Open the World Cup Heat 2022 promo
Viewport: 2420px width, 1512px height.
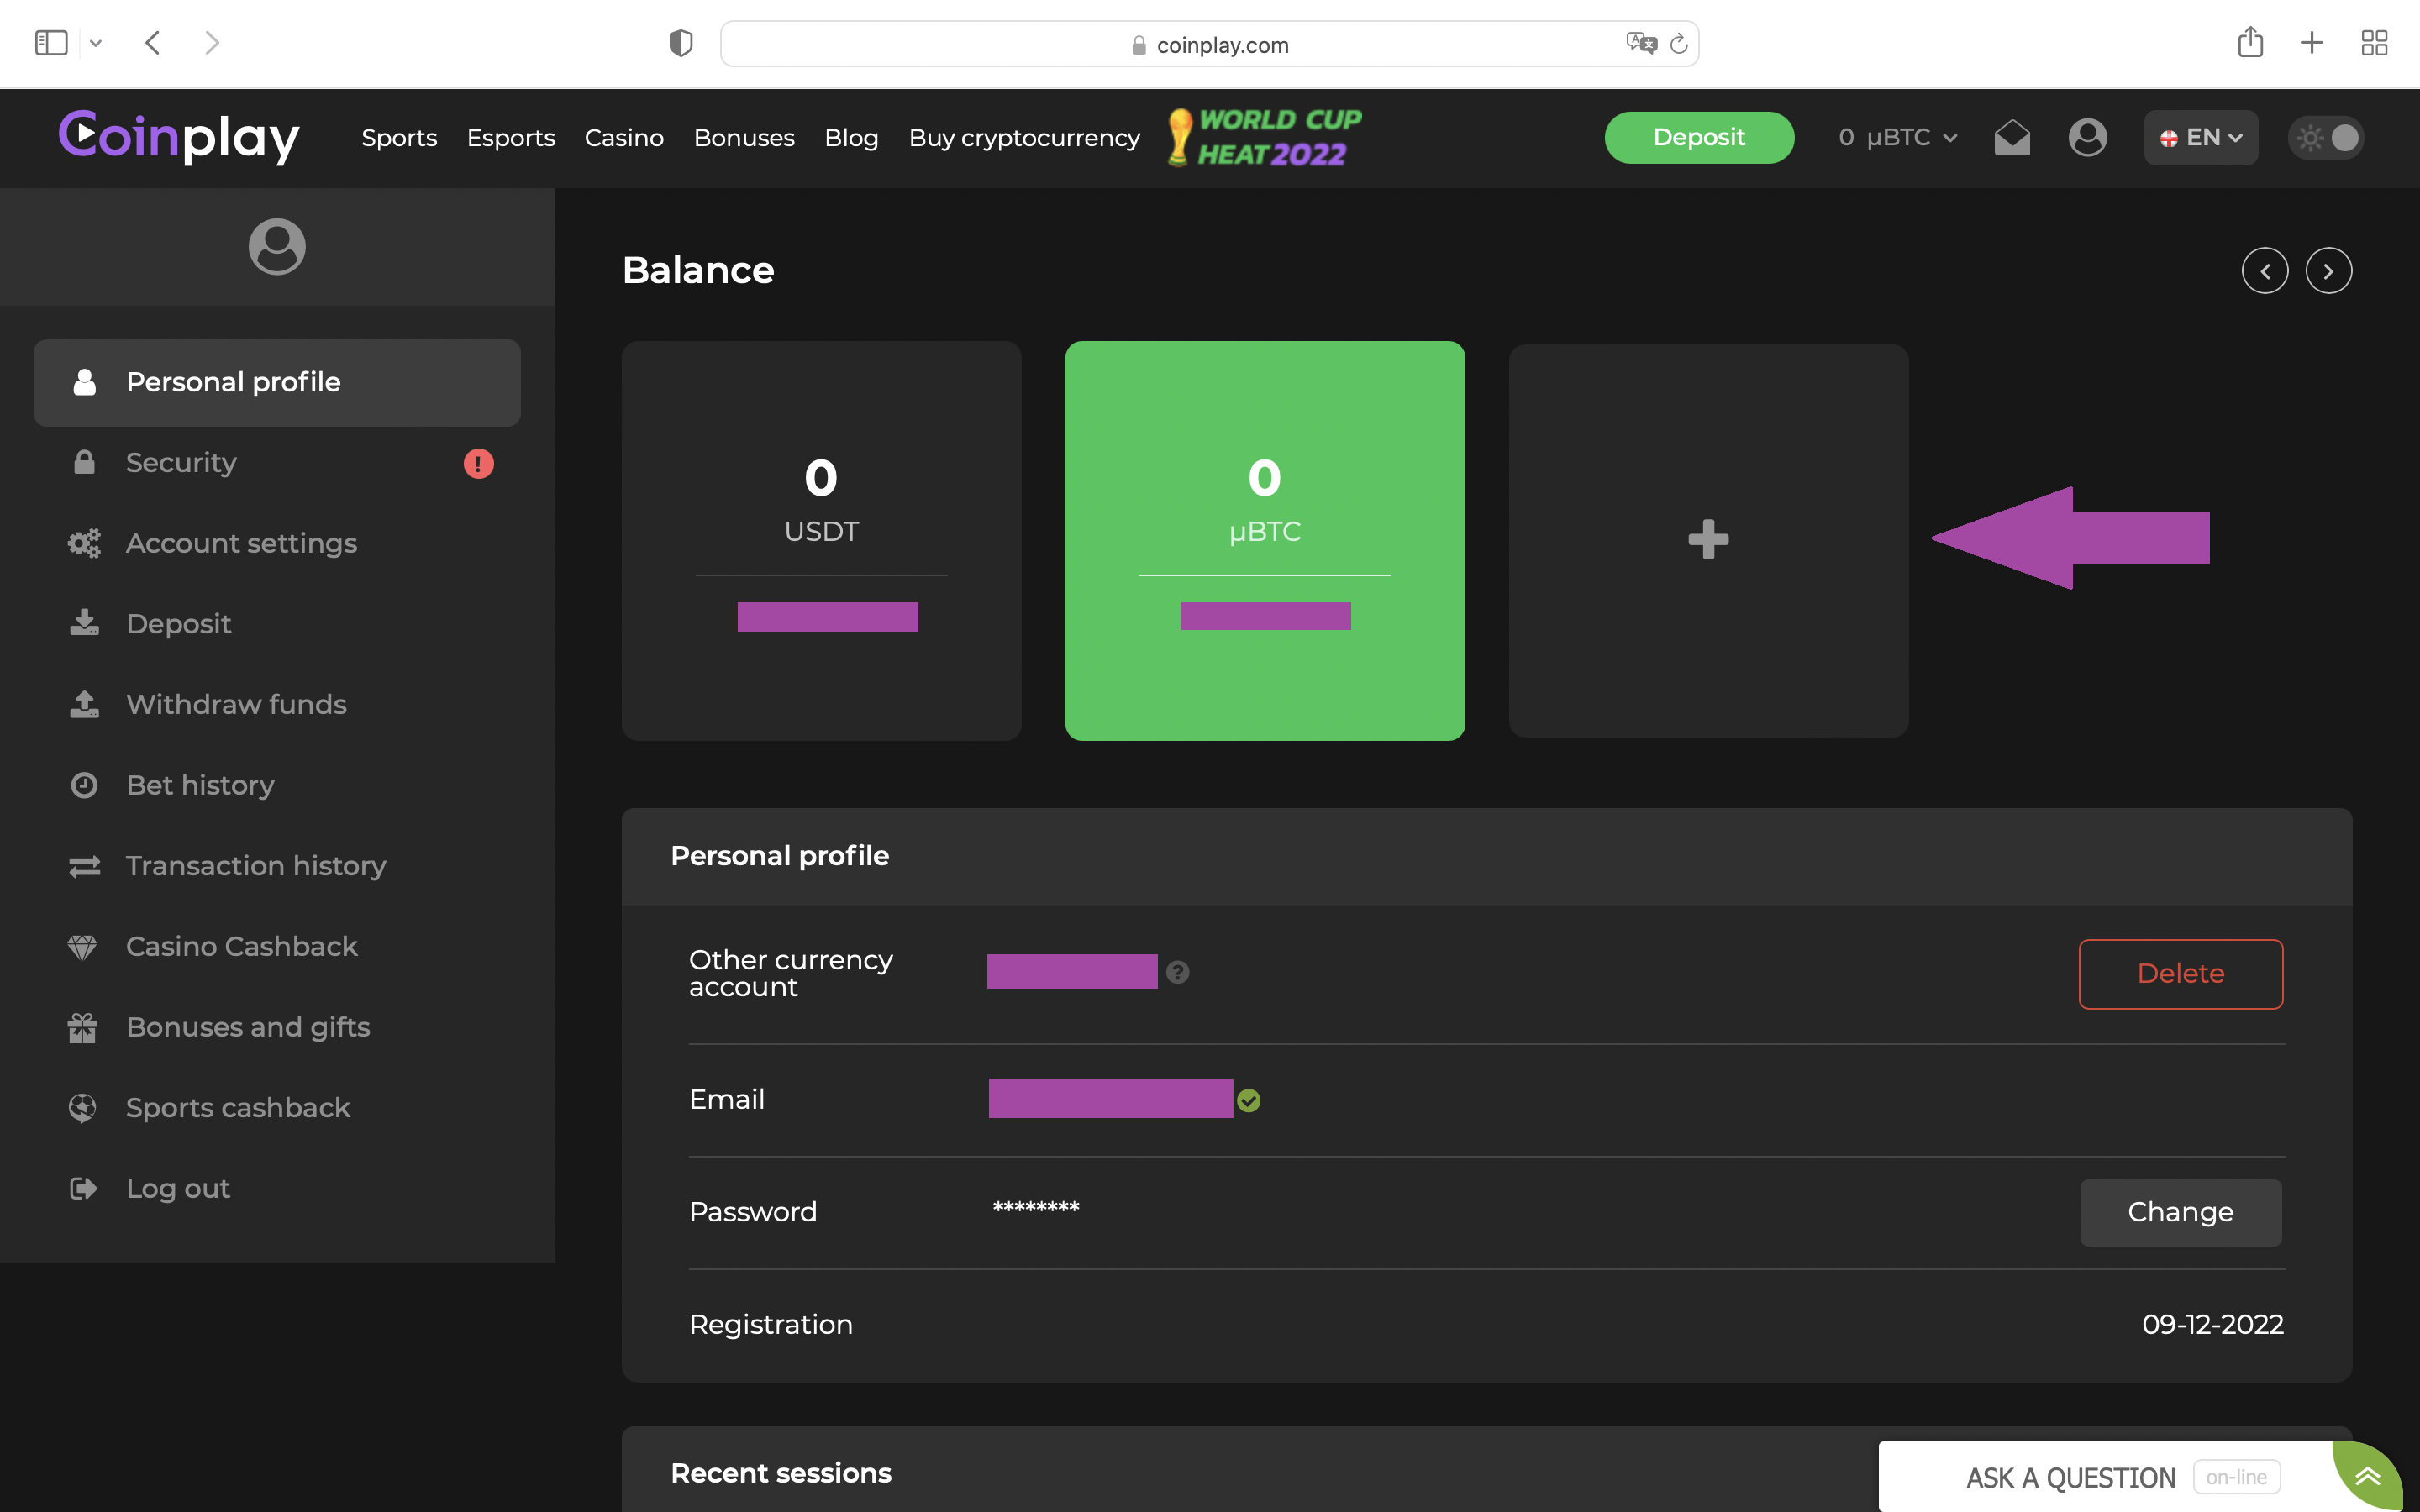(x=1265, y=137)
